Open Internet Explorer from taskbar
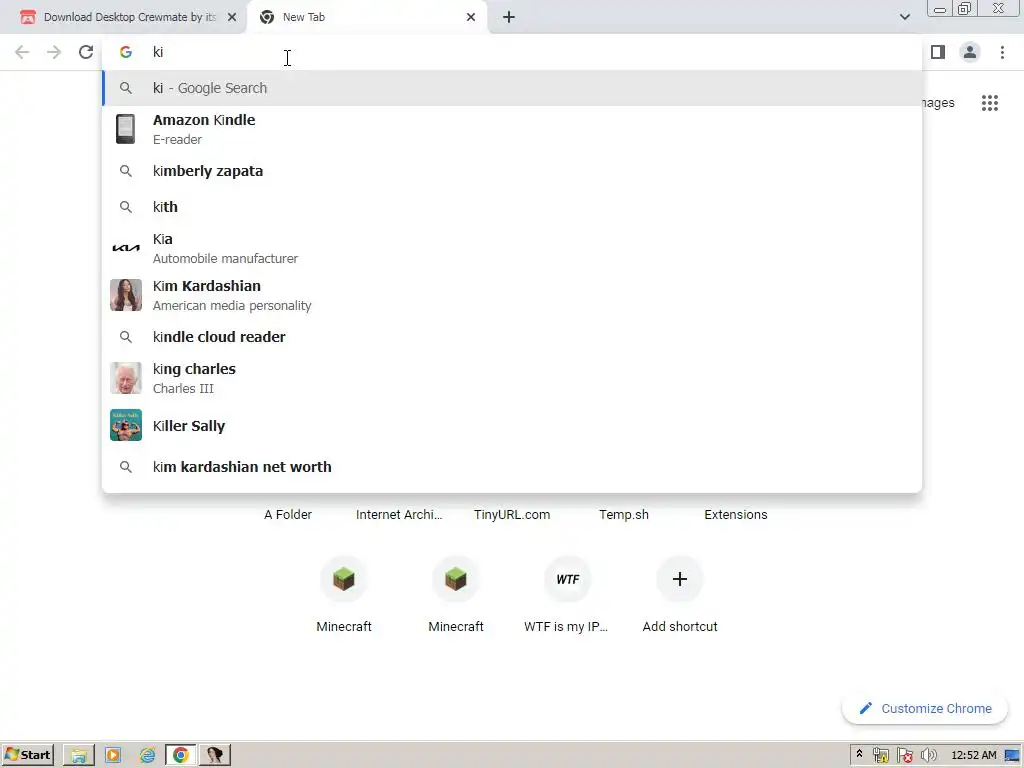Screen dimensions: 1024x768 coord(147,756)
